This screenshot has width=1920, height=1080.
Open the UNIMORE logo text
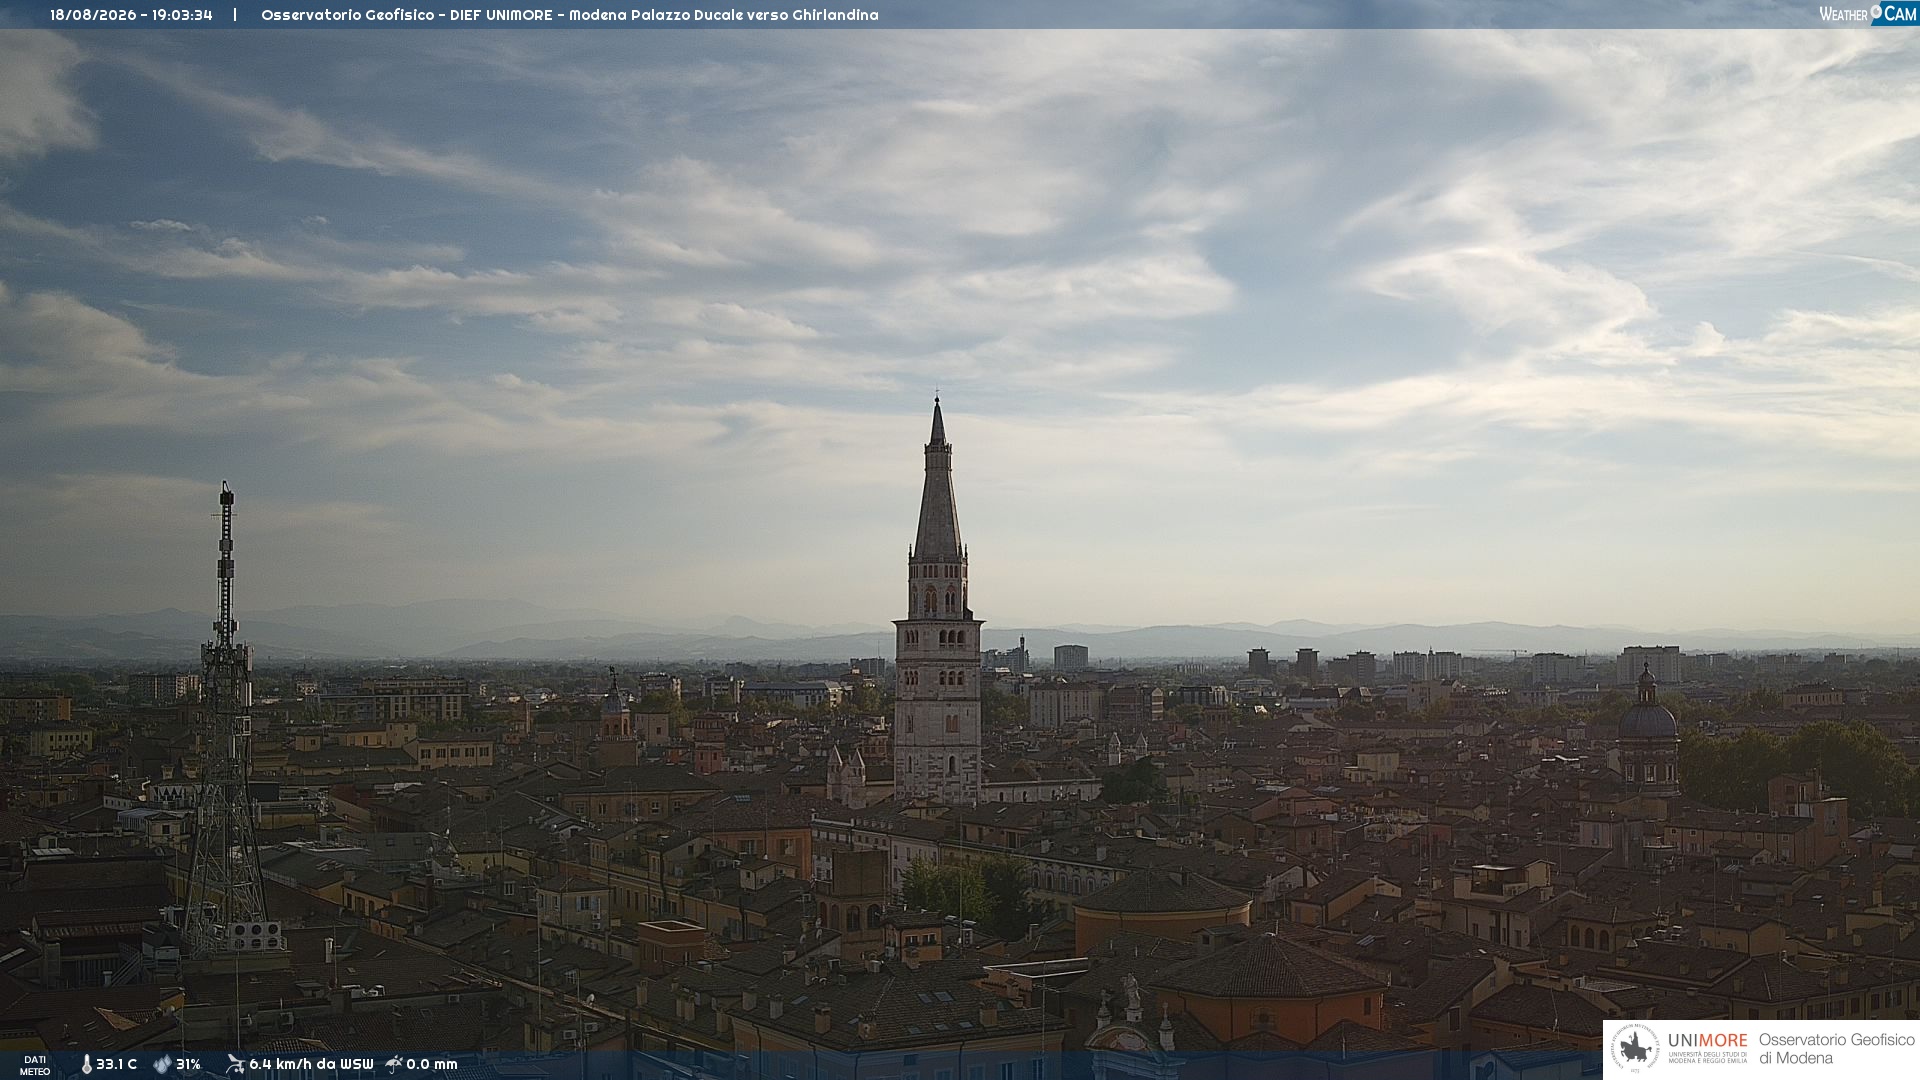tap(1708, 1040)
